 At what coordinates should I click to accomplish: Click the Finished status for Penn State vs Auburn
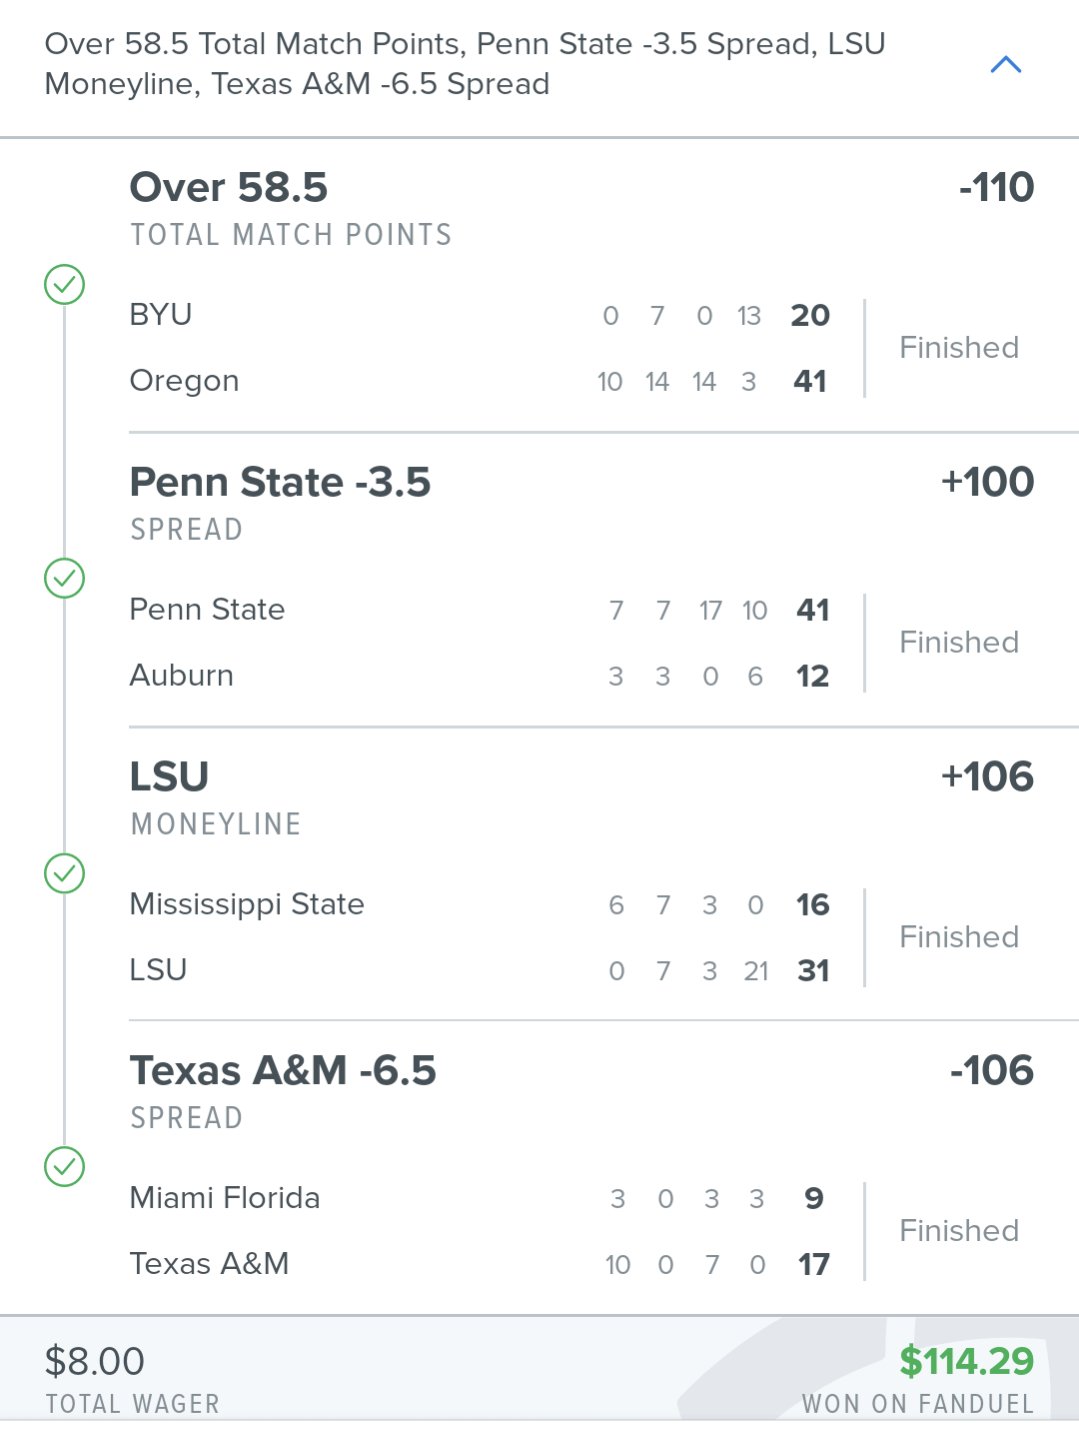point(959,642)
